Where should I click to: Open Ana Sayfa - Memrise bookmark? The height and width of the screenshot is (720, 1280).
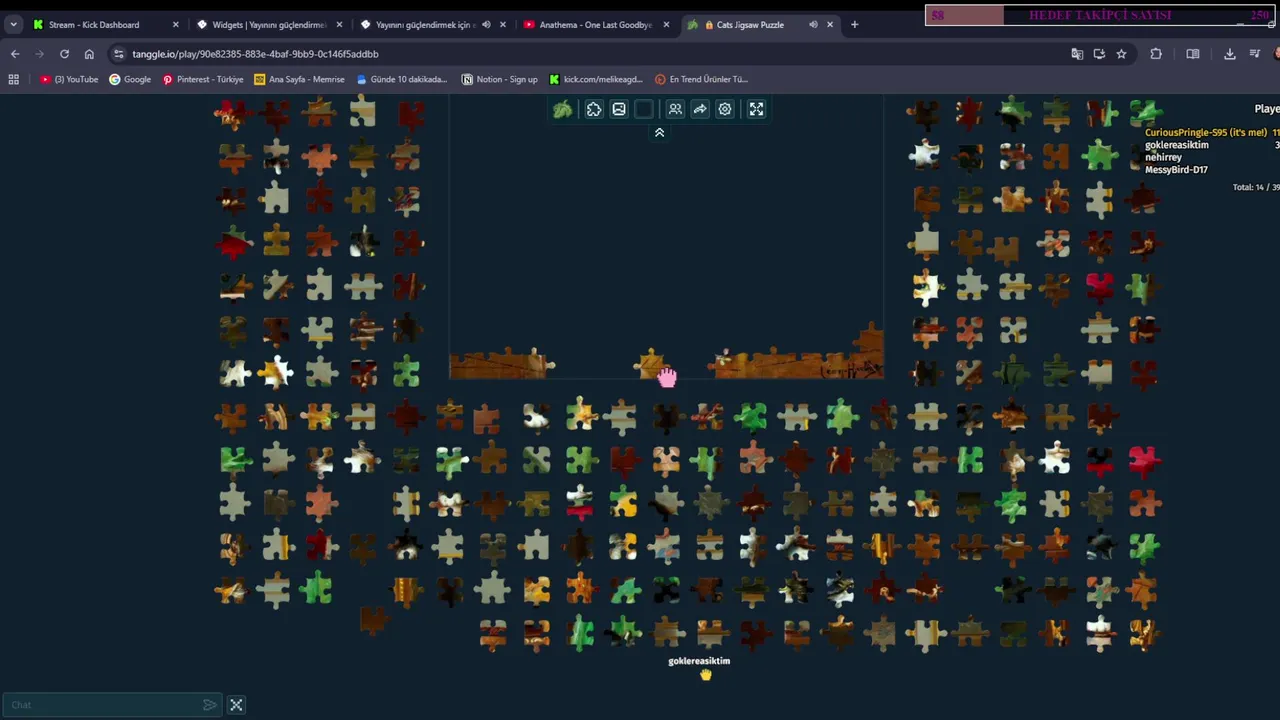[x=300, y=79]
